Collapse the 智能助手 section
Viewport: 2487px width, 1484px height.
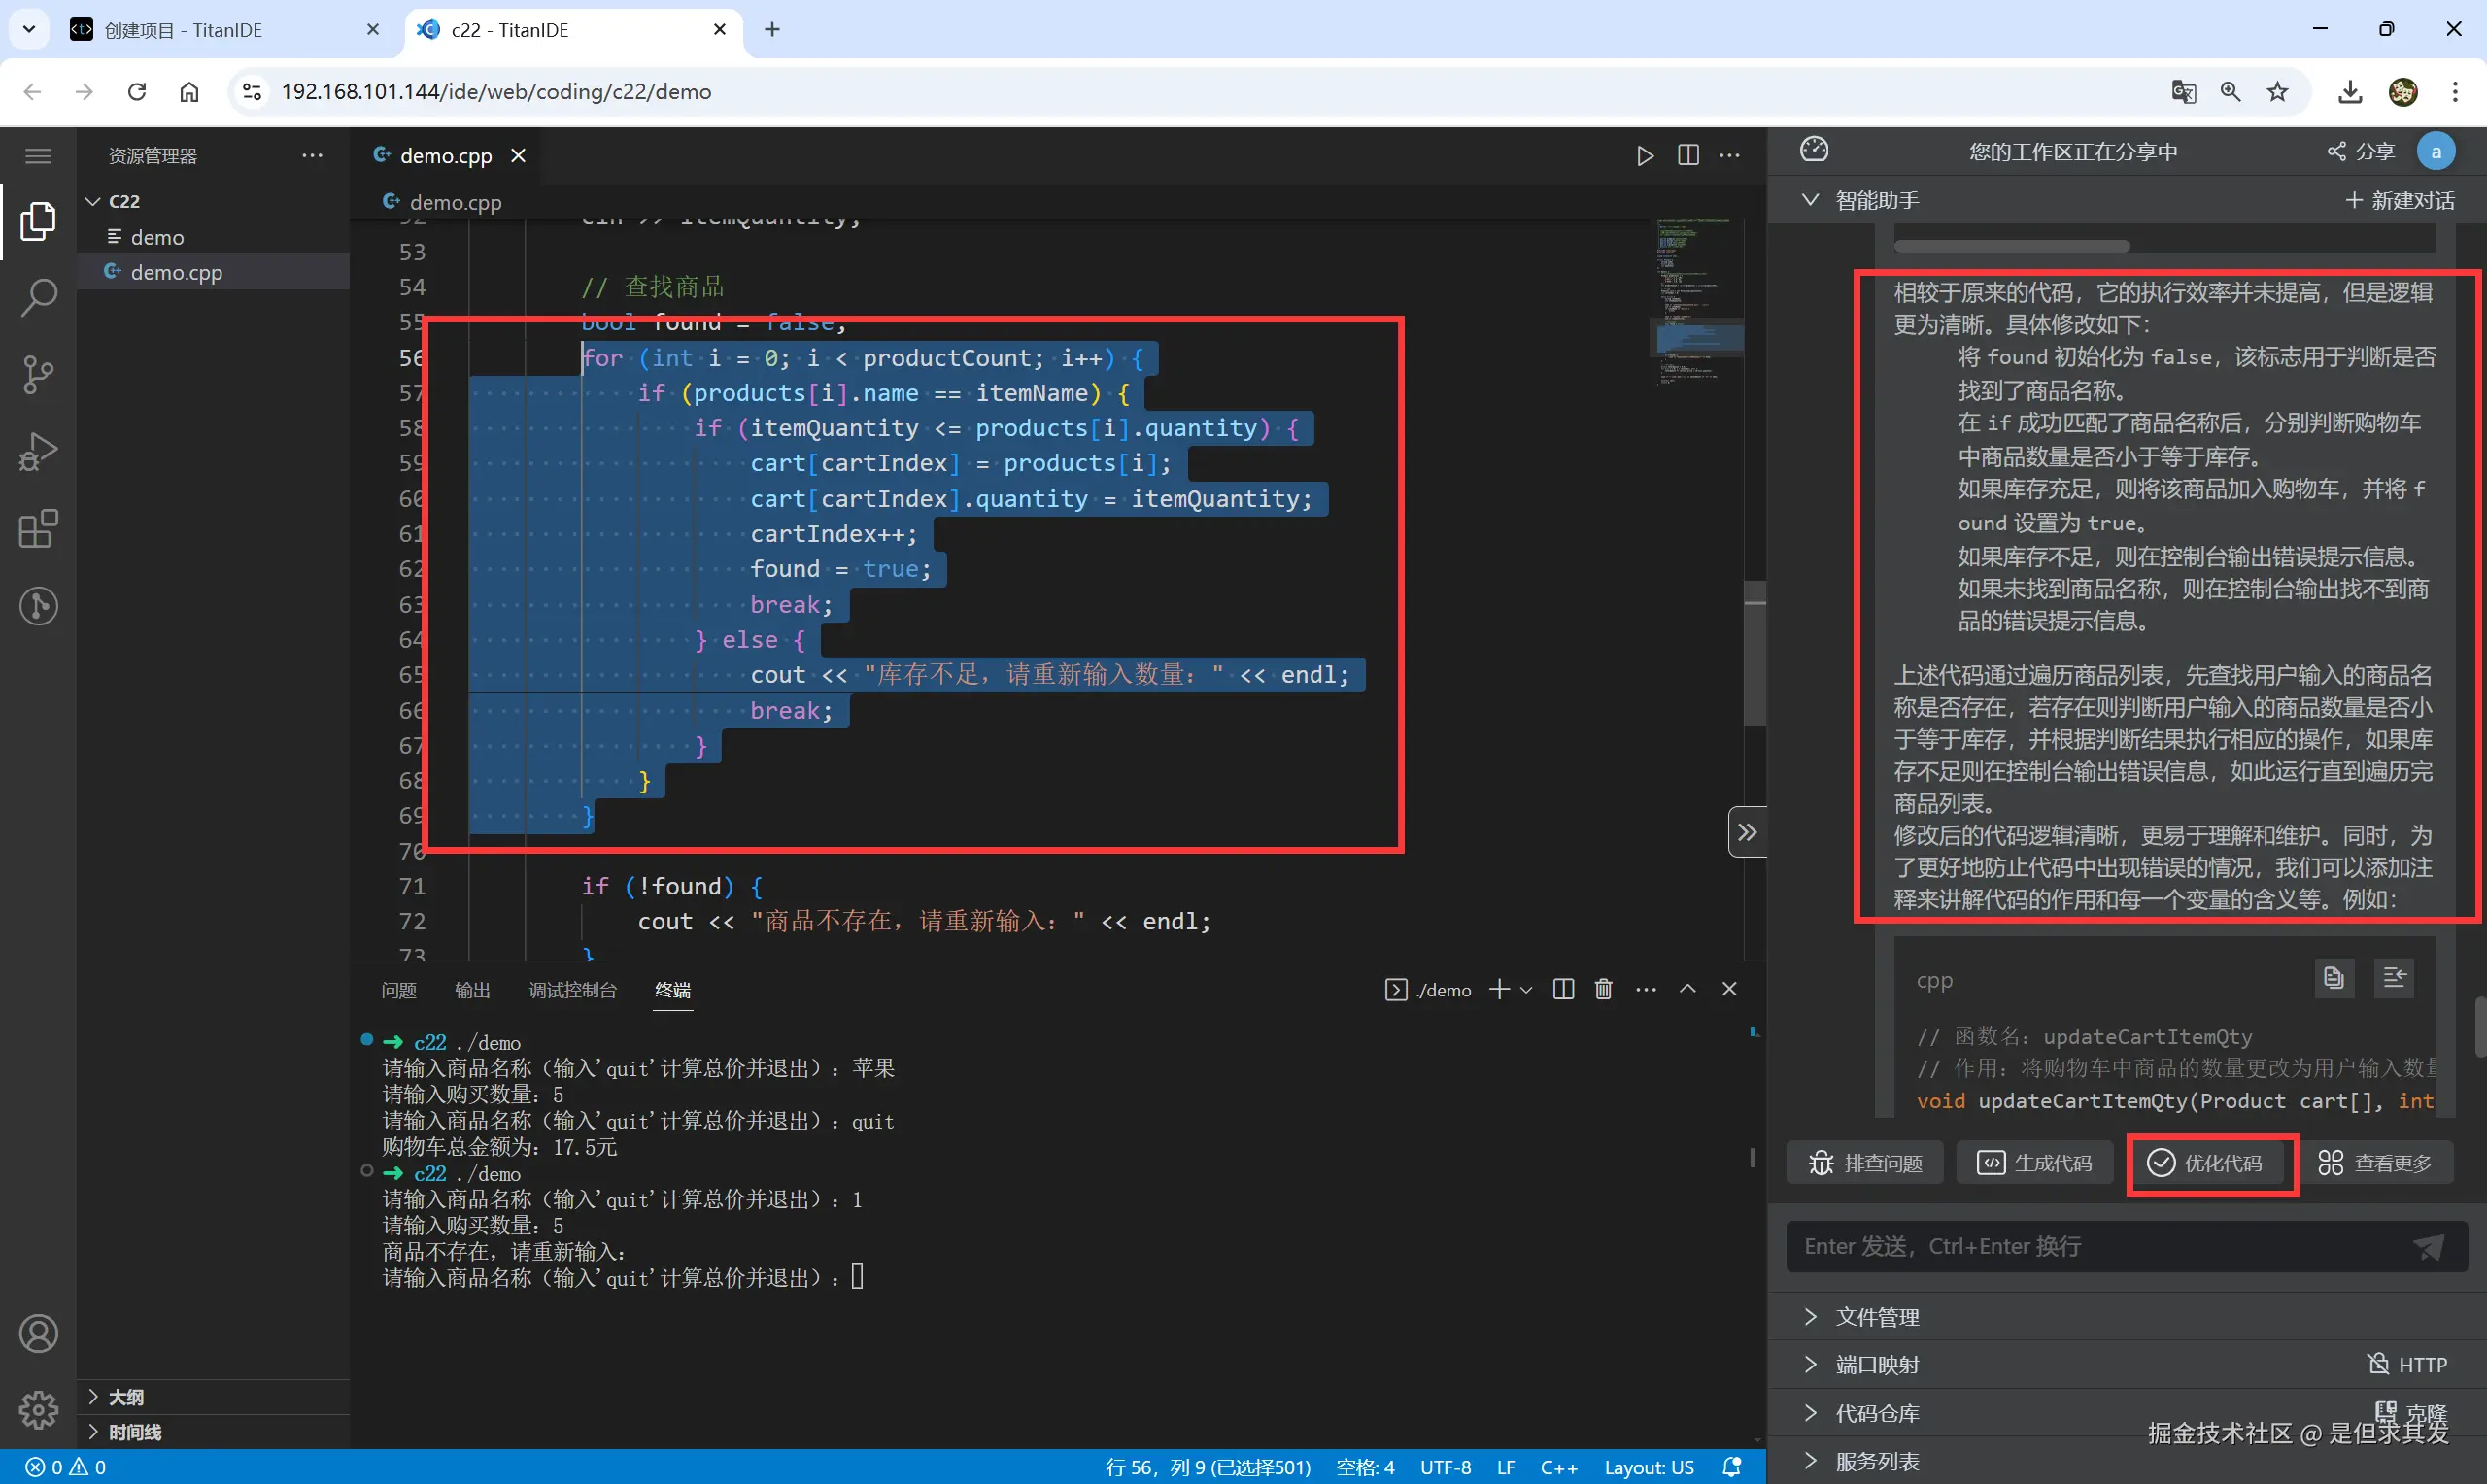click(1810, 200)
